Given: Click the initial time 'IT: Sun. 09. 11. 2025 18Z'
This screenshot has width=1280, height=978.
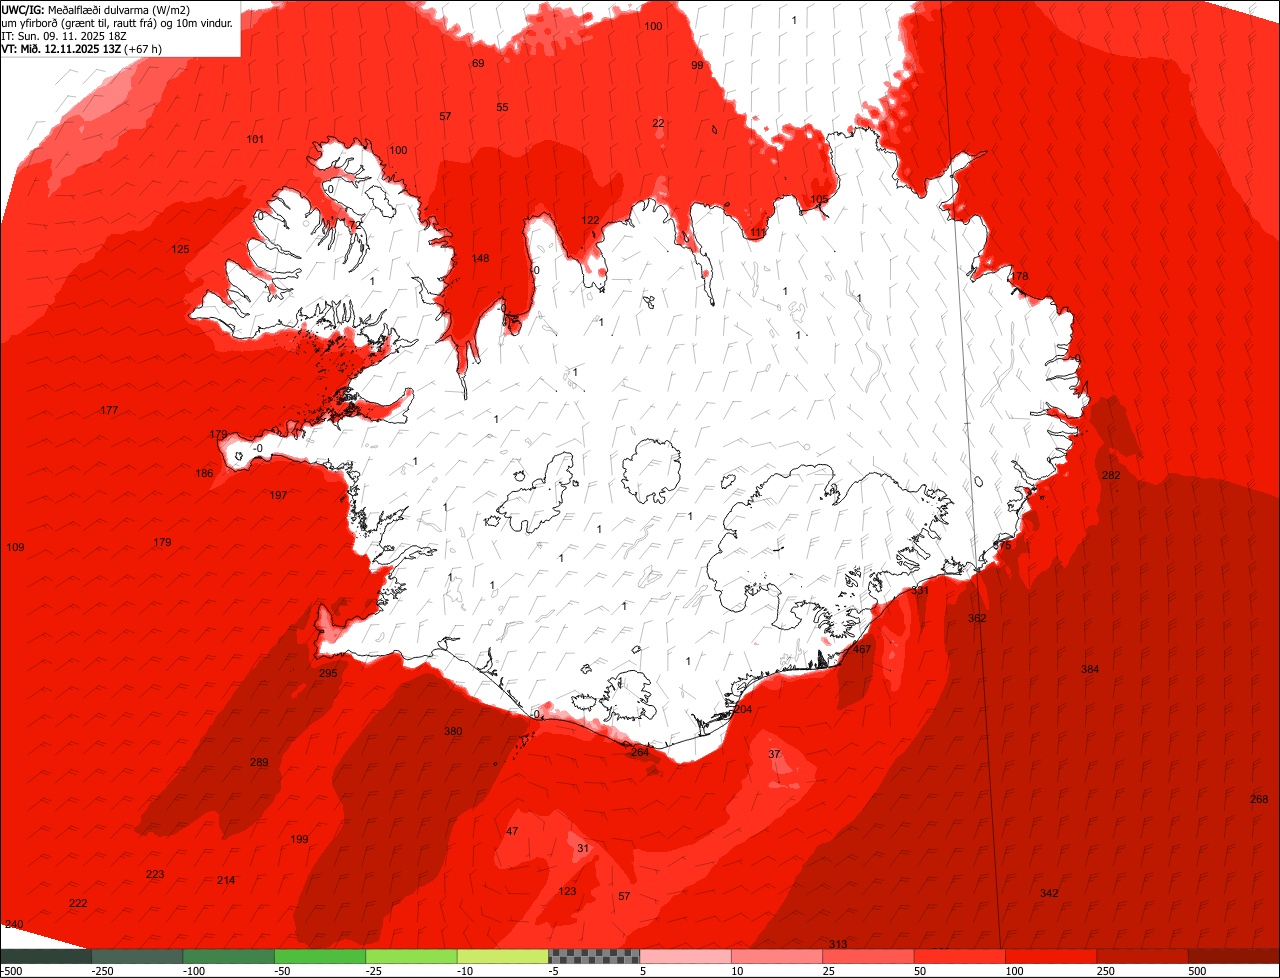Looking at the screenshot, I should pyautogui.click(x=62, y=35).
